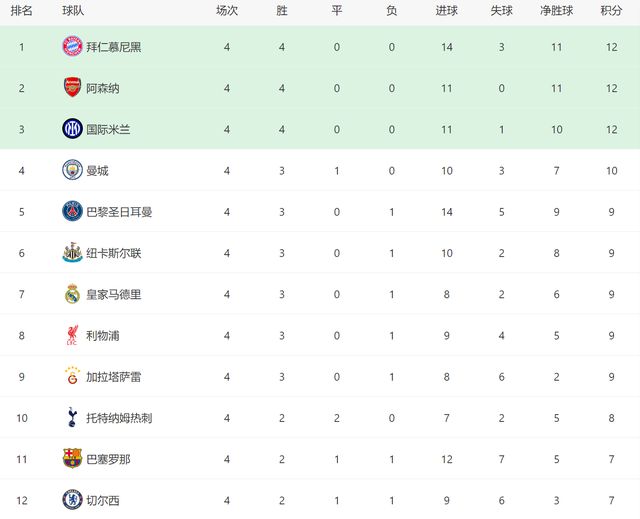Open the 拜仁慕尼黑 team link
640x519 pixels.
[x=114, y=47]
